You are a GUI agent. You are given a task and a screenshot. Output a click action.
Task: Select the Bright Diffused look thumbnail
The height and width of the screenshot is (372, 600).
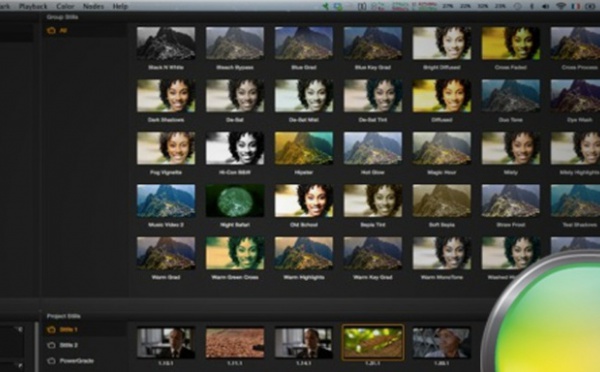pos(442,43)
